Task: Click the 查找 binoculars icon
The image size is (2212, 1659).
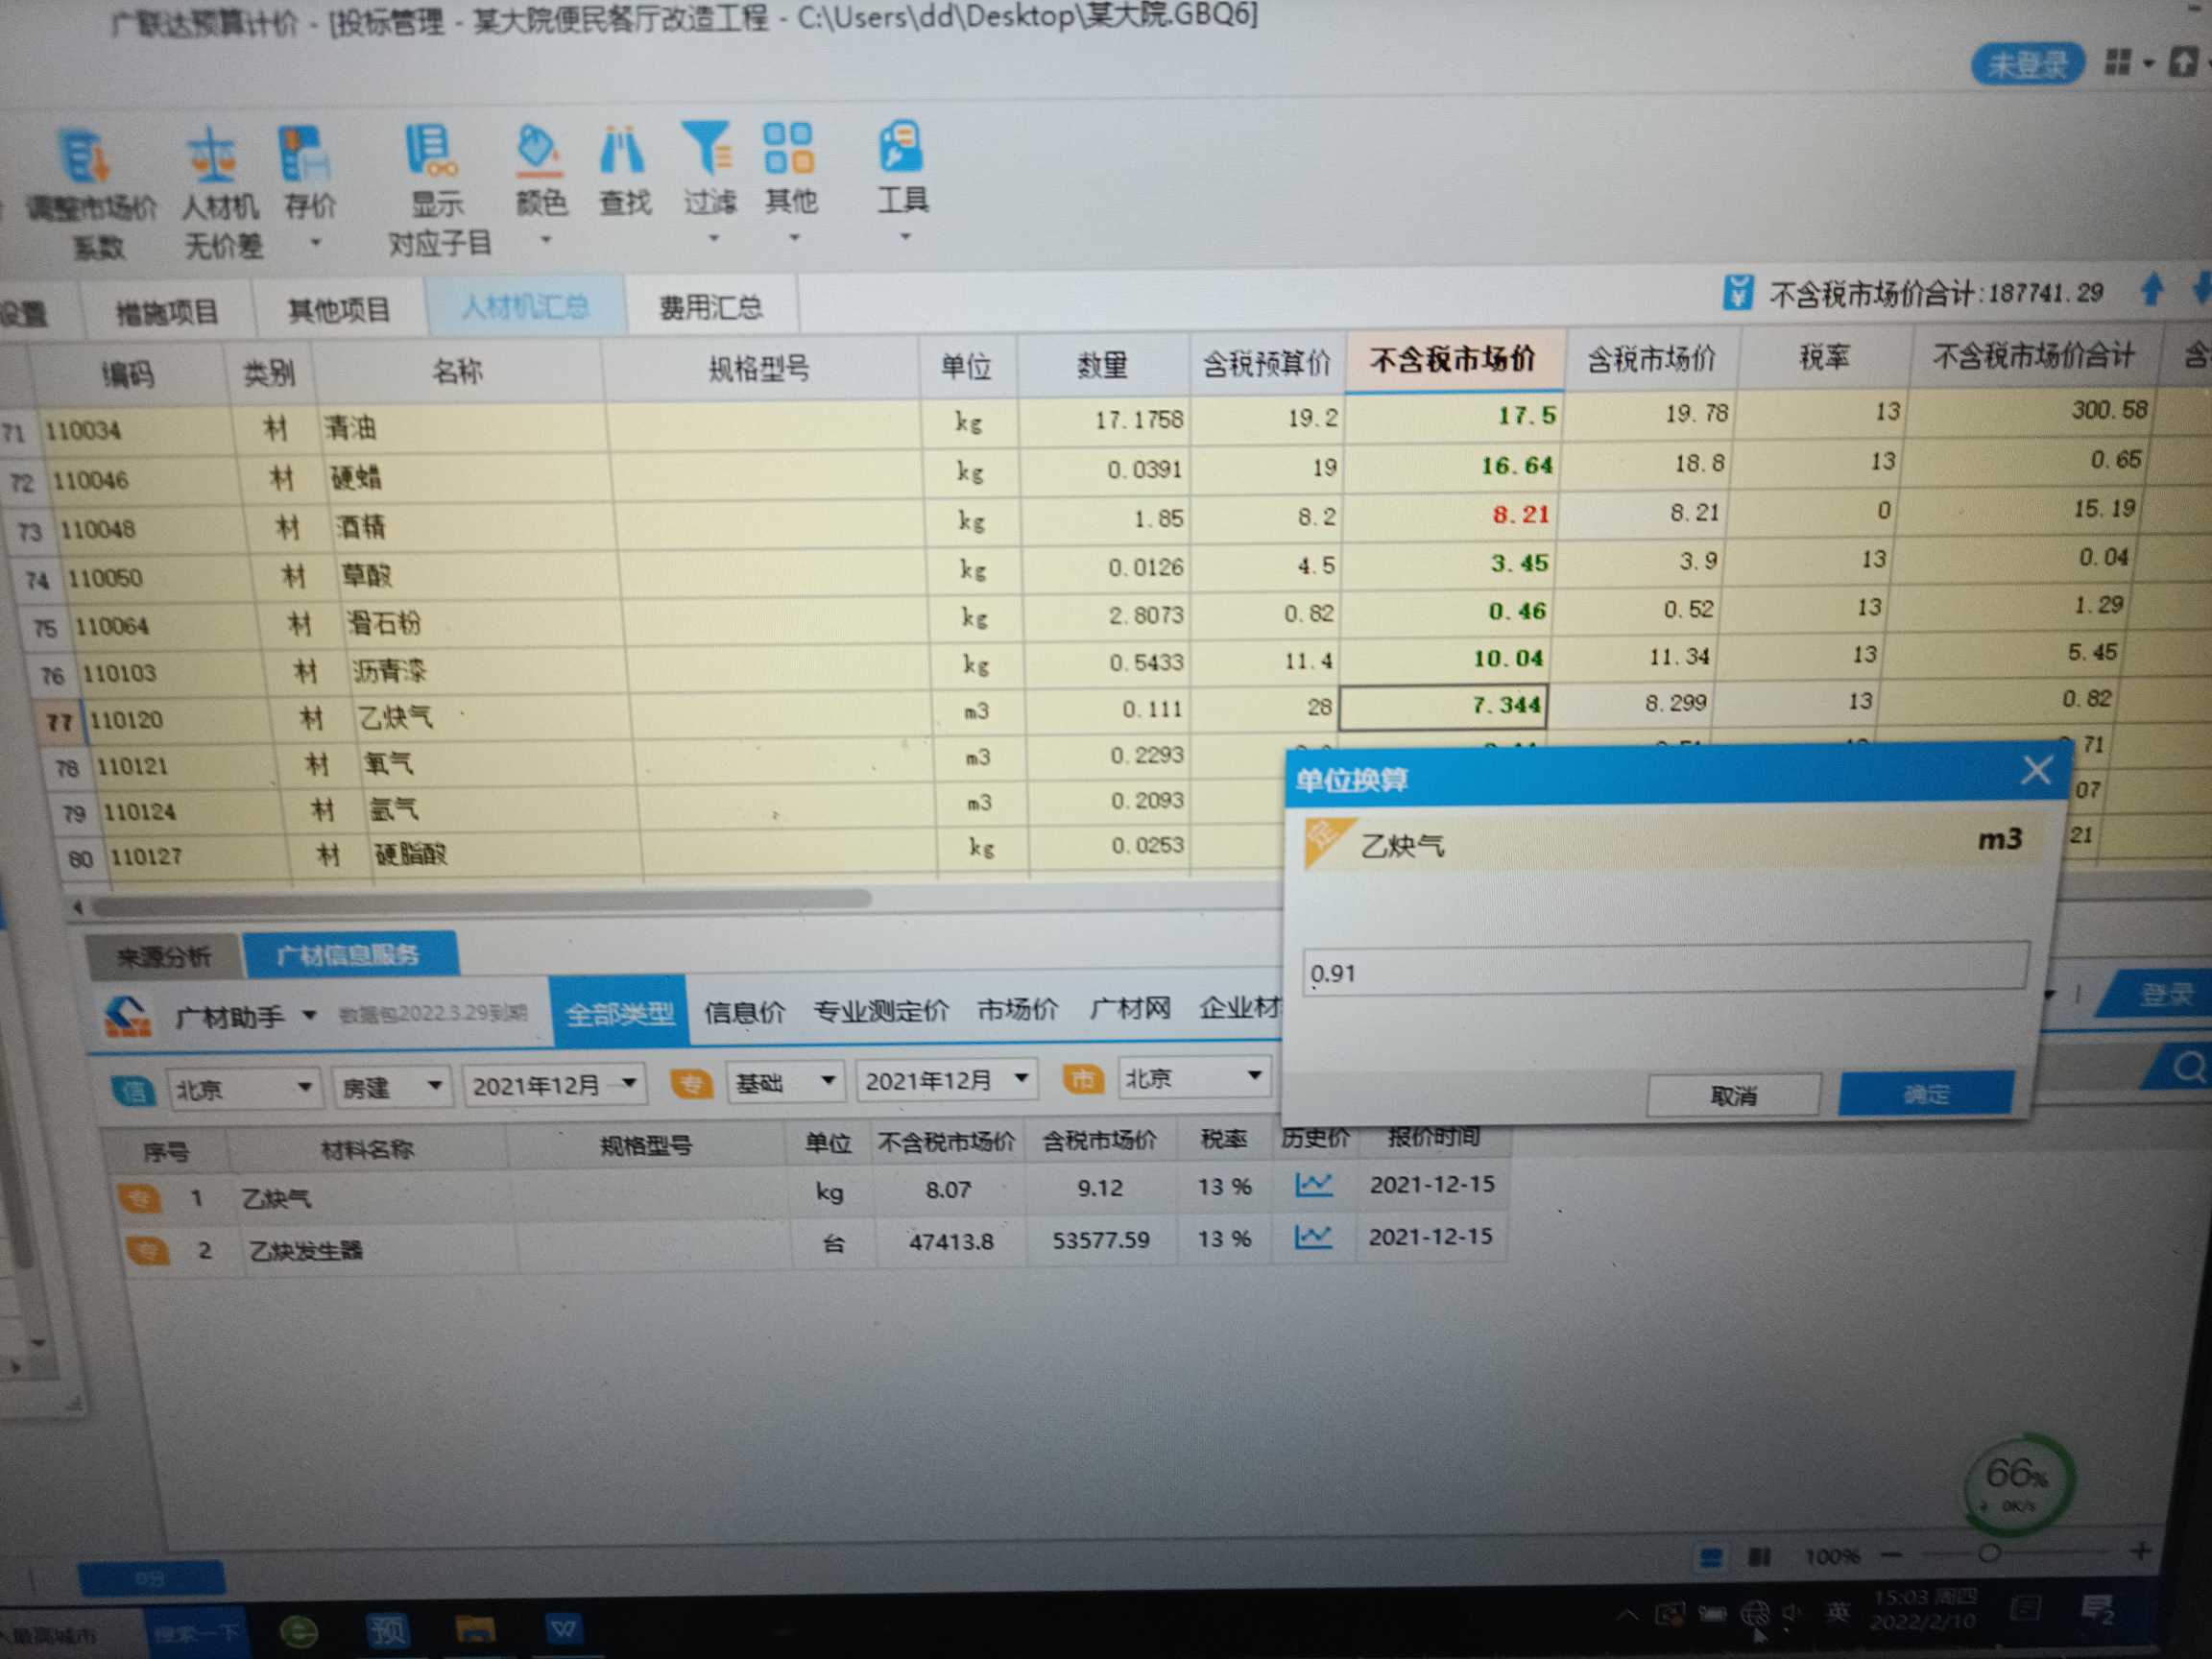Action: pos(623,150)
